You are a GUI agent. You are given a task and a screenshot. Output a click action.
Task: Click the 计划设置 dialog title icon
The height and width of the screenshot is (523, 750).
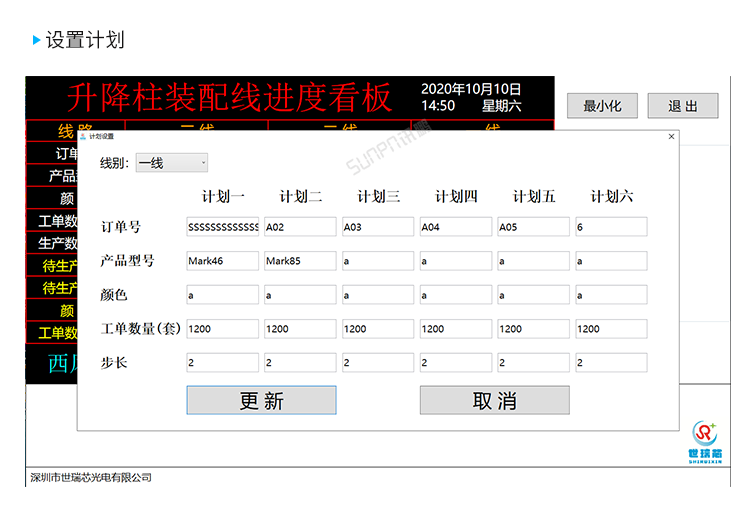point(84,136)
